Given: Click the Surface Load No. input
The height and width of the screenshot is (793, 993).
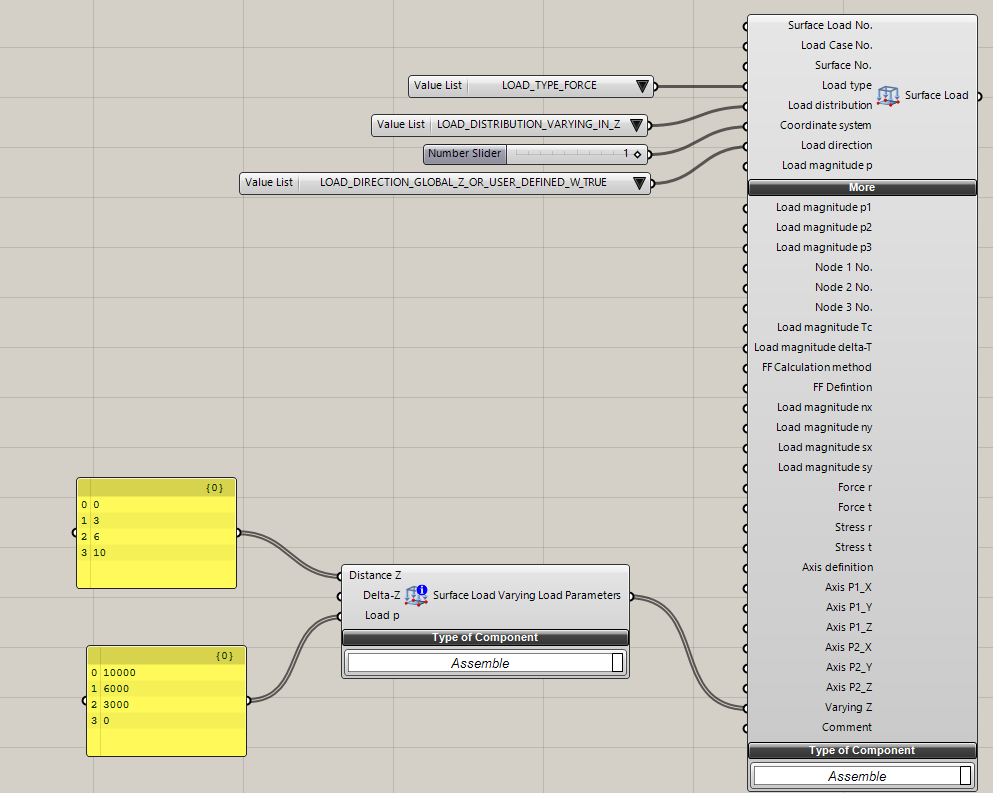Looking at the screenshot, I should (830, 25).
